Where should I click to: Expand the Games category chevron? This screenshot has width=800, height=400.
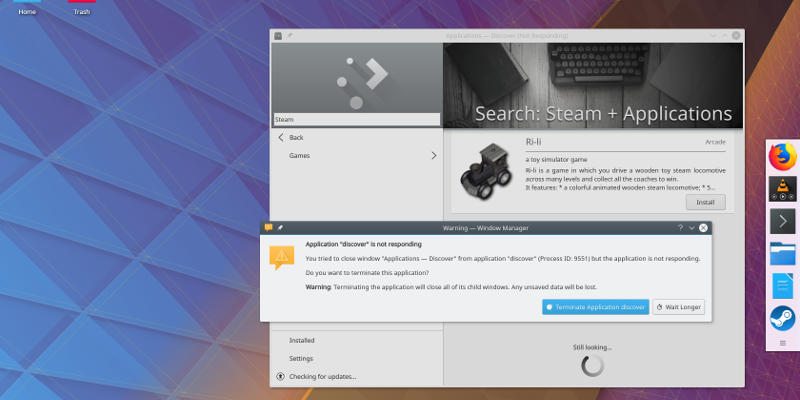click(x=434, y=156)
